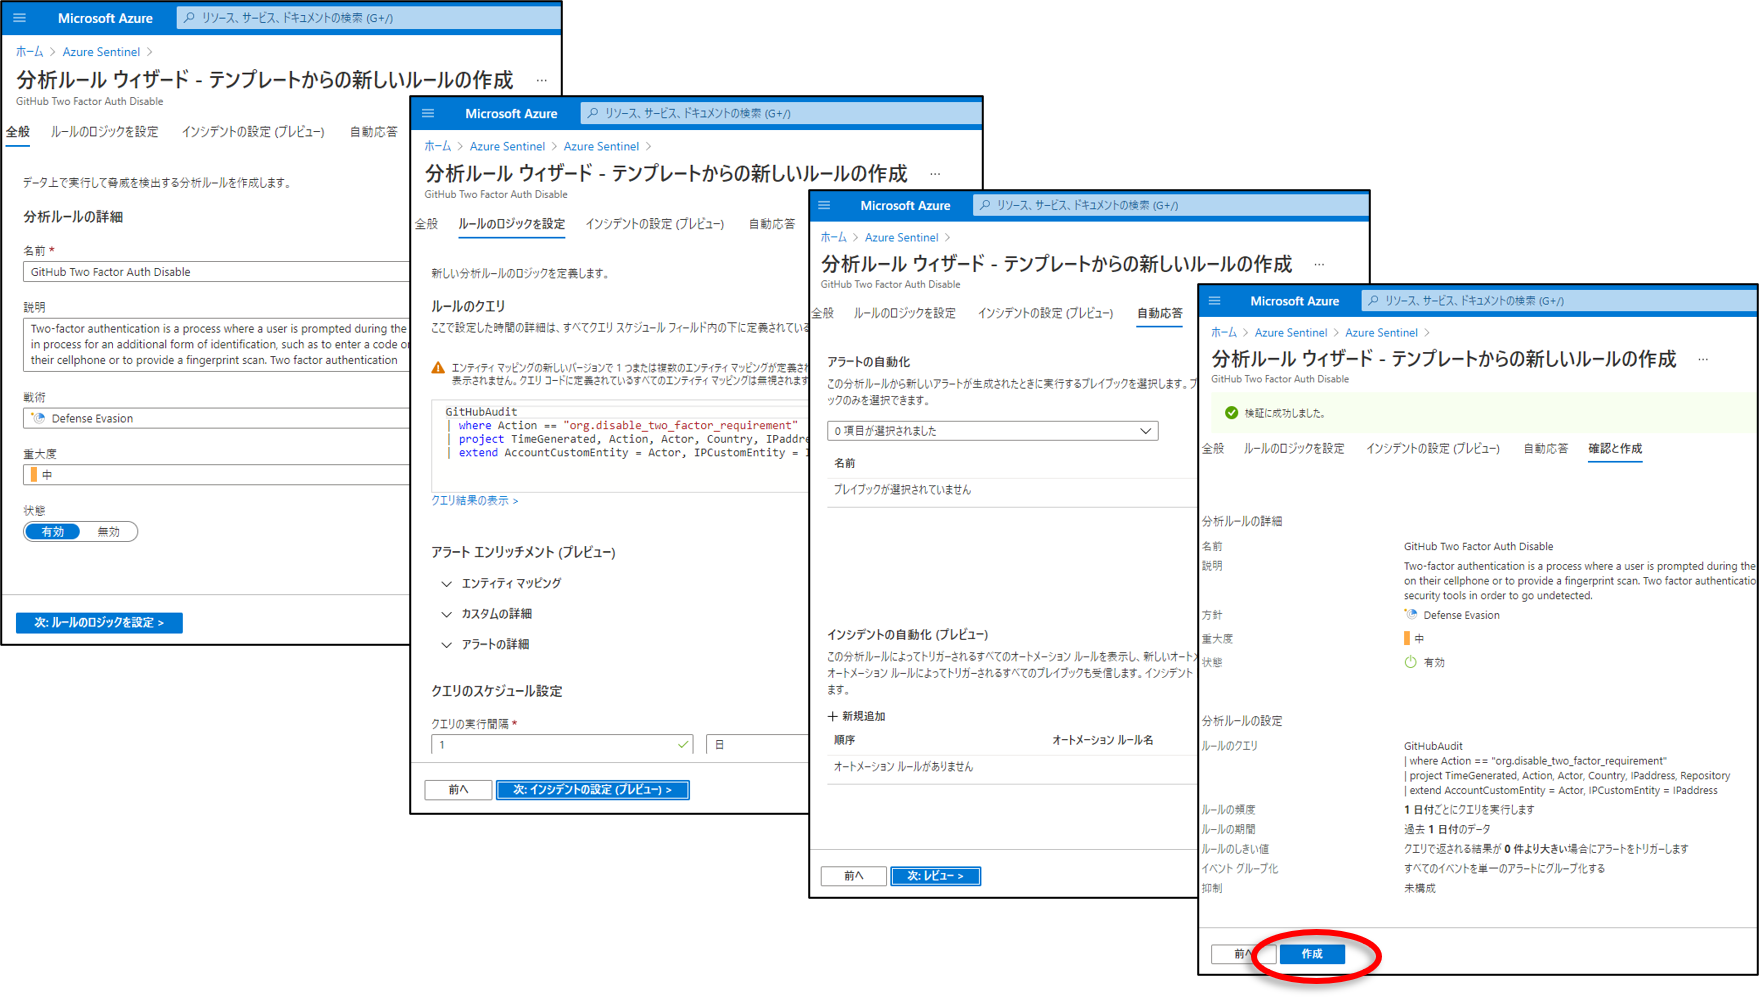Image resolution: width=1759 pixels, height=997 pixels.
Task: Open the 戦術 Defense Evasion dropdown
Action: click(216, 418)
